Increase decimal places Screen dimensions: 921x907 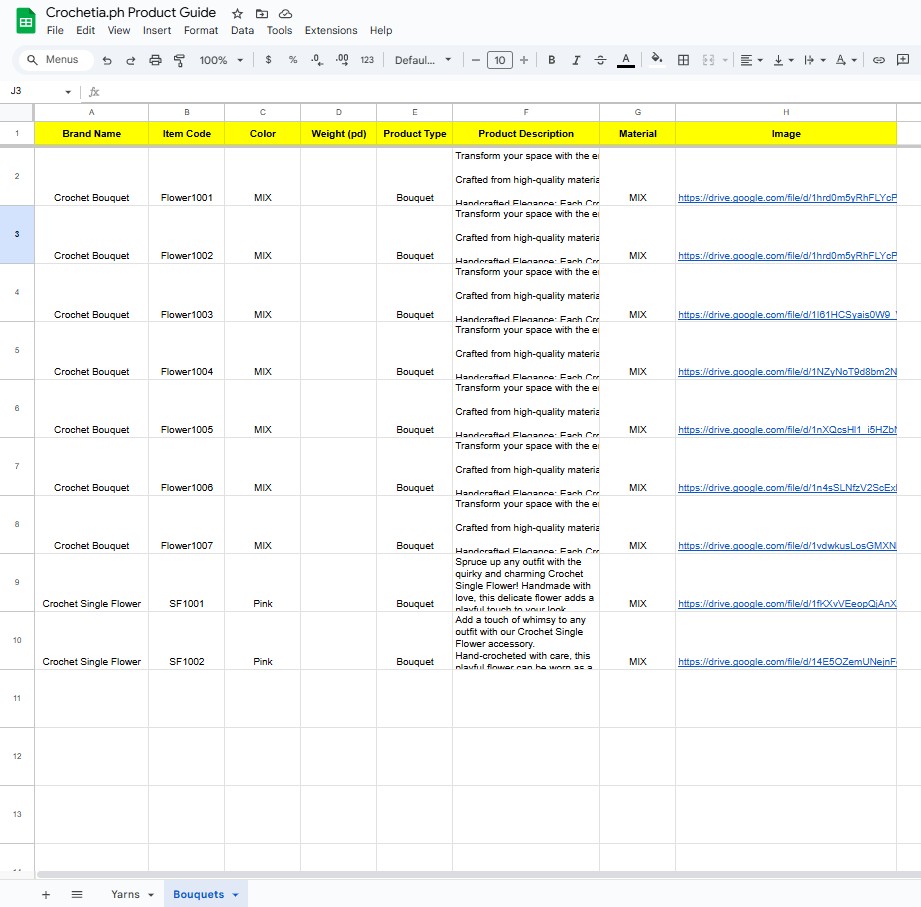(342, 60)
